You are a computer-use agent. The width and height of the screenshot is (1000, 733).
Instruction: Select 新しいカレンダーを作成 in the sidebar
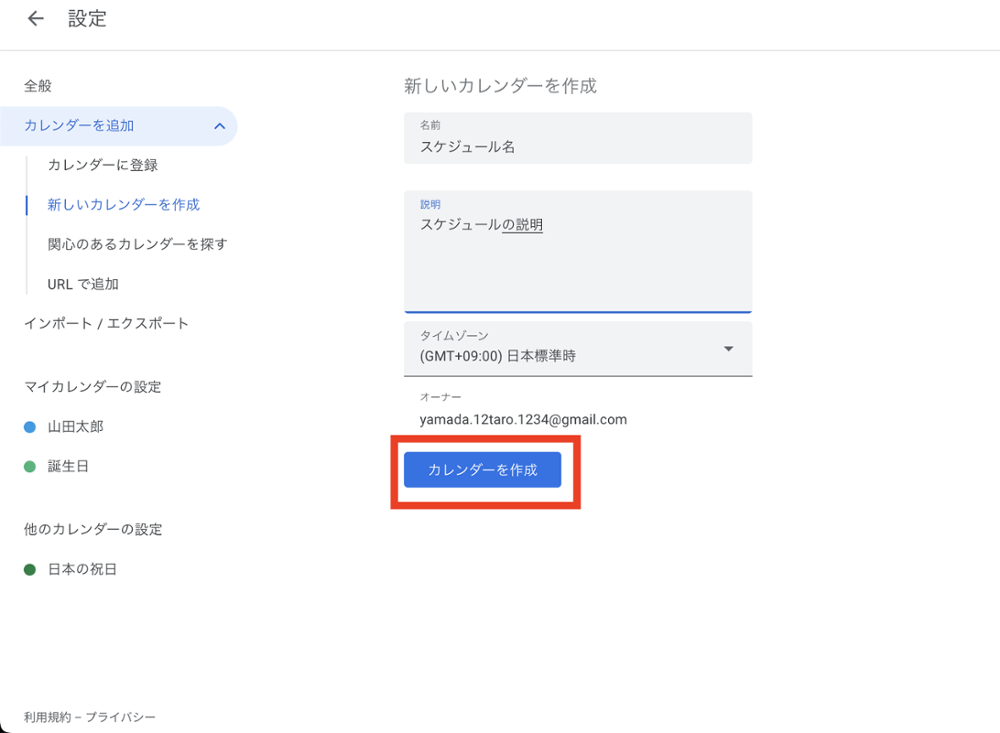pyautogui.click(x=124, y=205)
